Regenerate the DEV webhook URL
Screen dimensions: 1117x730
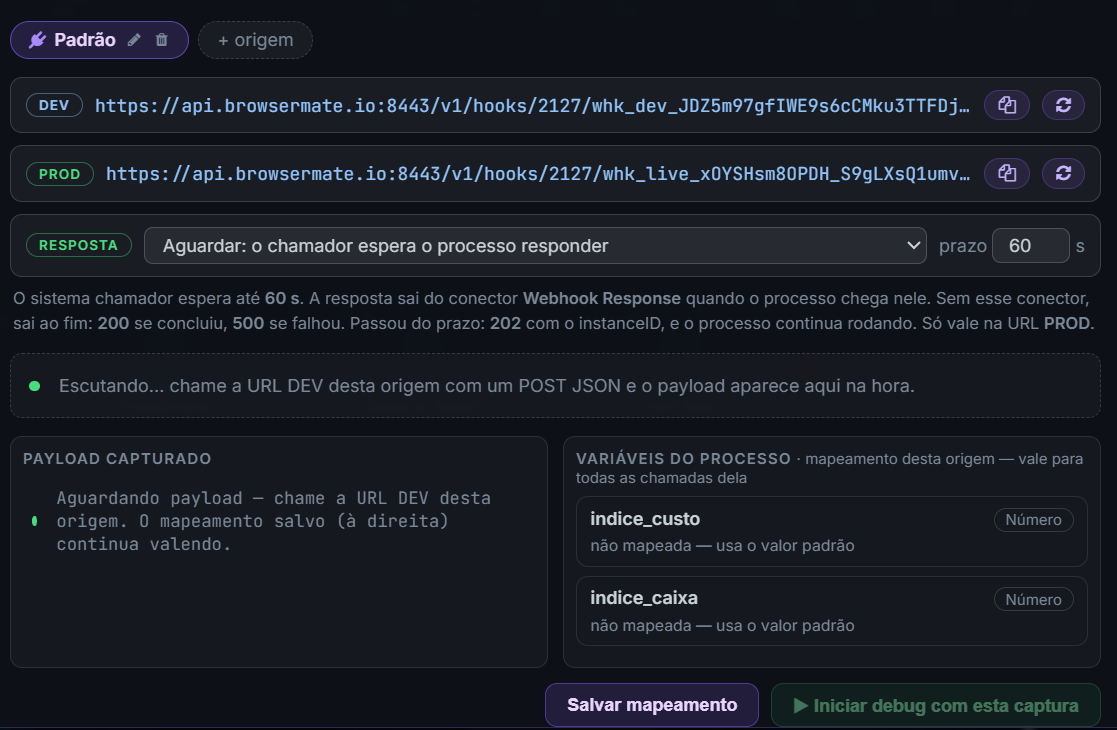pyautogui.click(x=1064, y=105)
